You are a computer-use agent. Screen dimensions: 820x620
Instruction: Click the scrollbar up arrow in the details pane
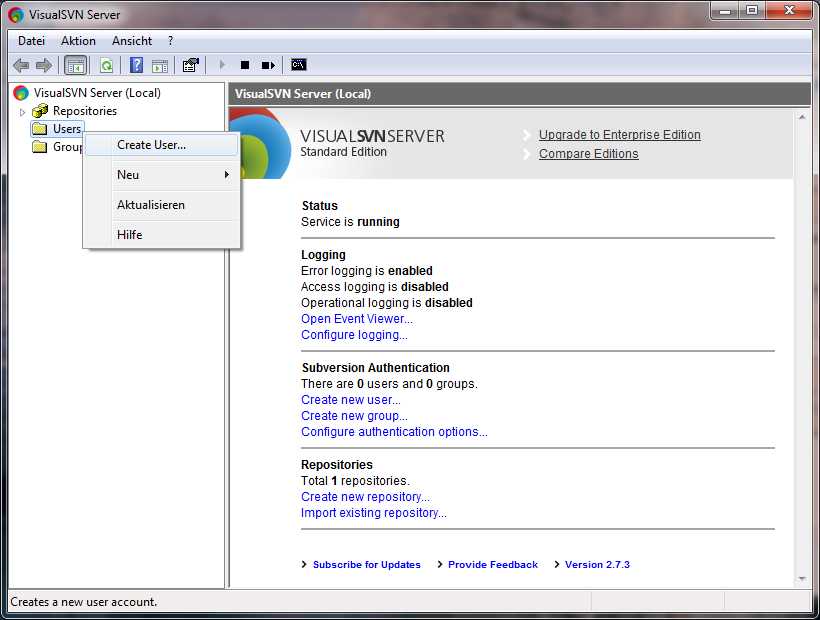click(802, 117)
